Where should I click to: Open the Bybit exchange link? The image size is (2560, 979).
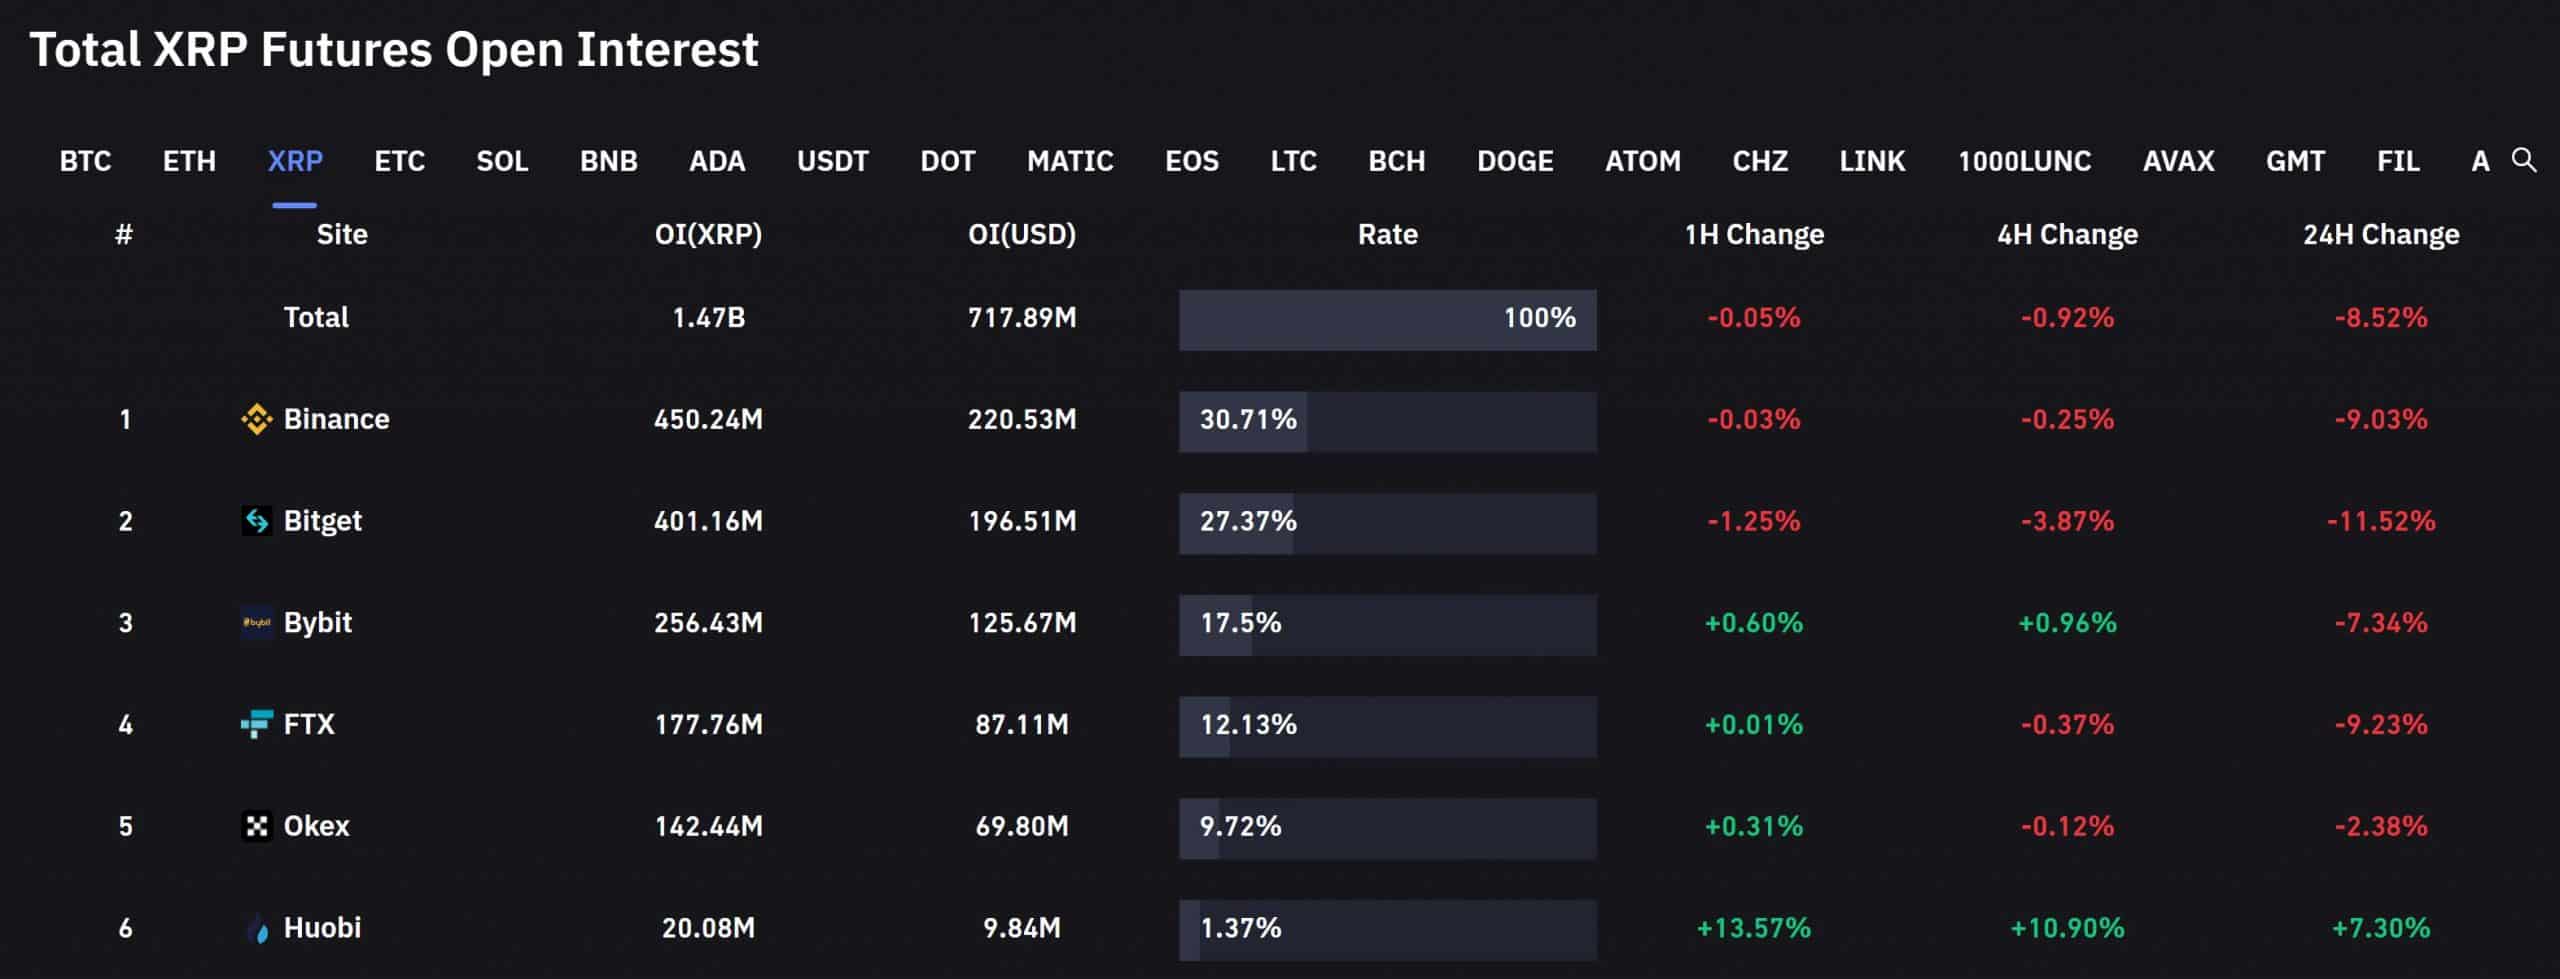[317, 623]
